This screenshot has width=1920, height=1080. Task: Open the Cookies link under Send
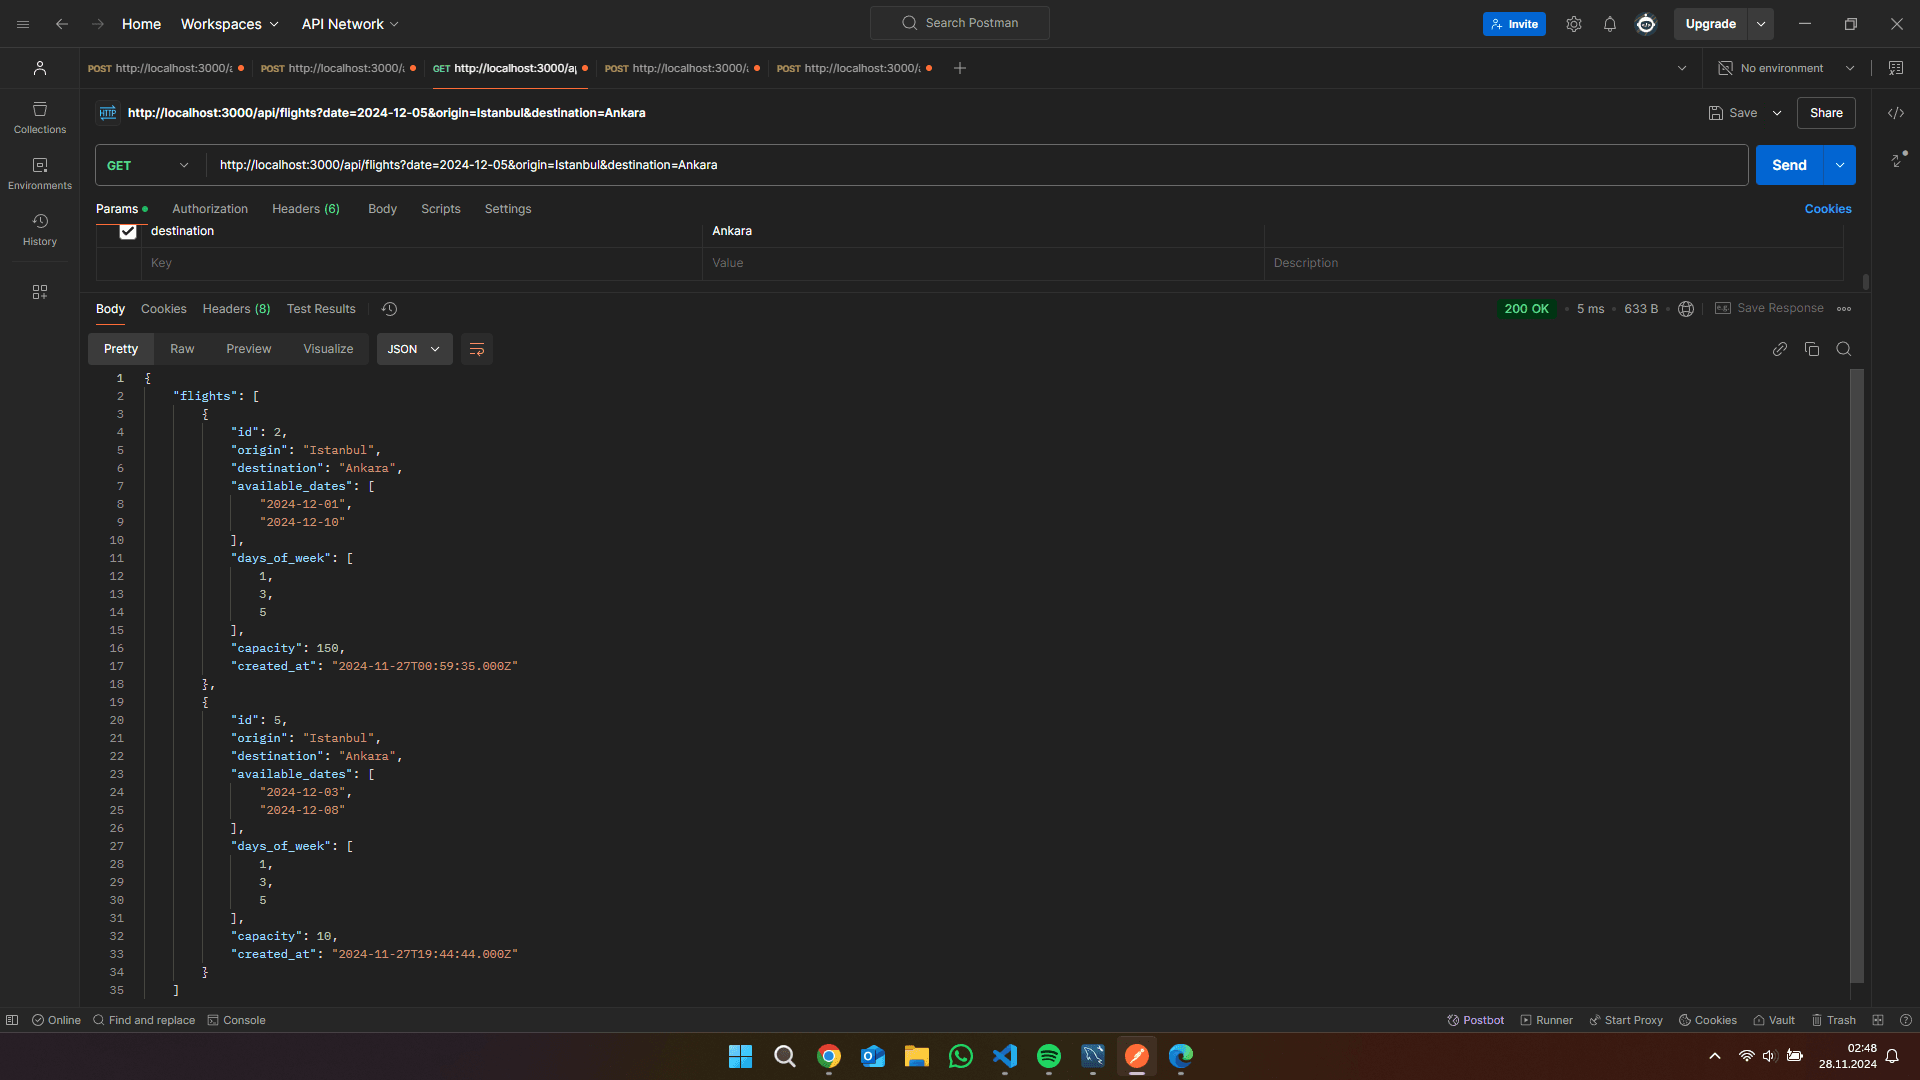point(1827,209)
